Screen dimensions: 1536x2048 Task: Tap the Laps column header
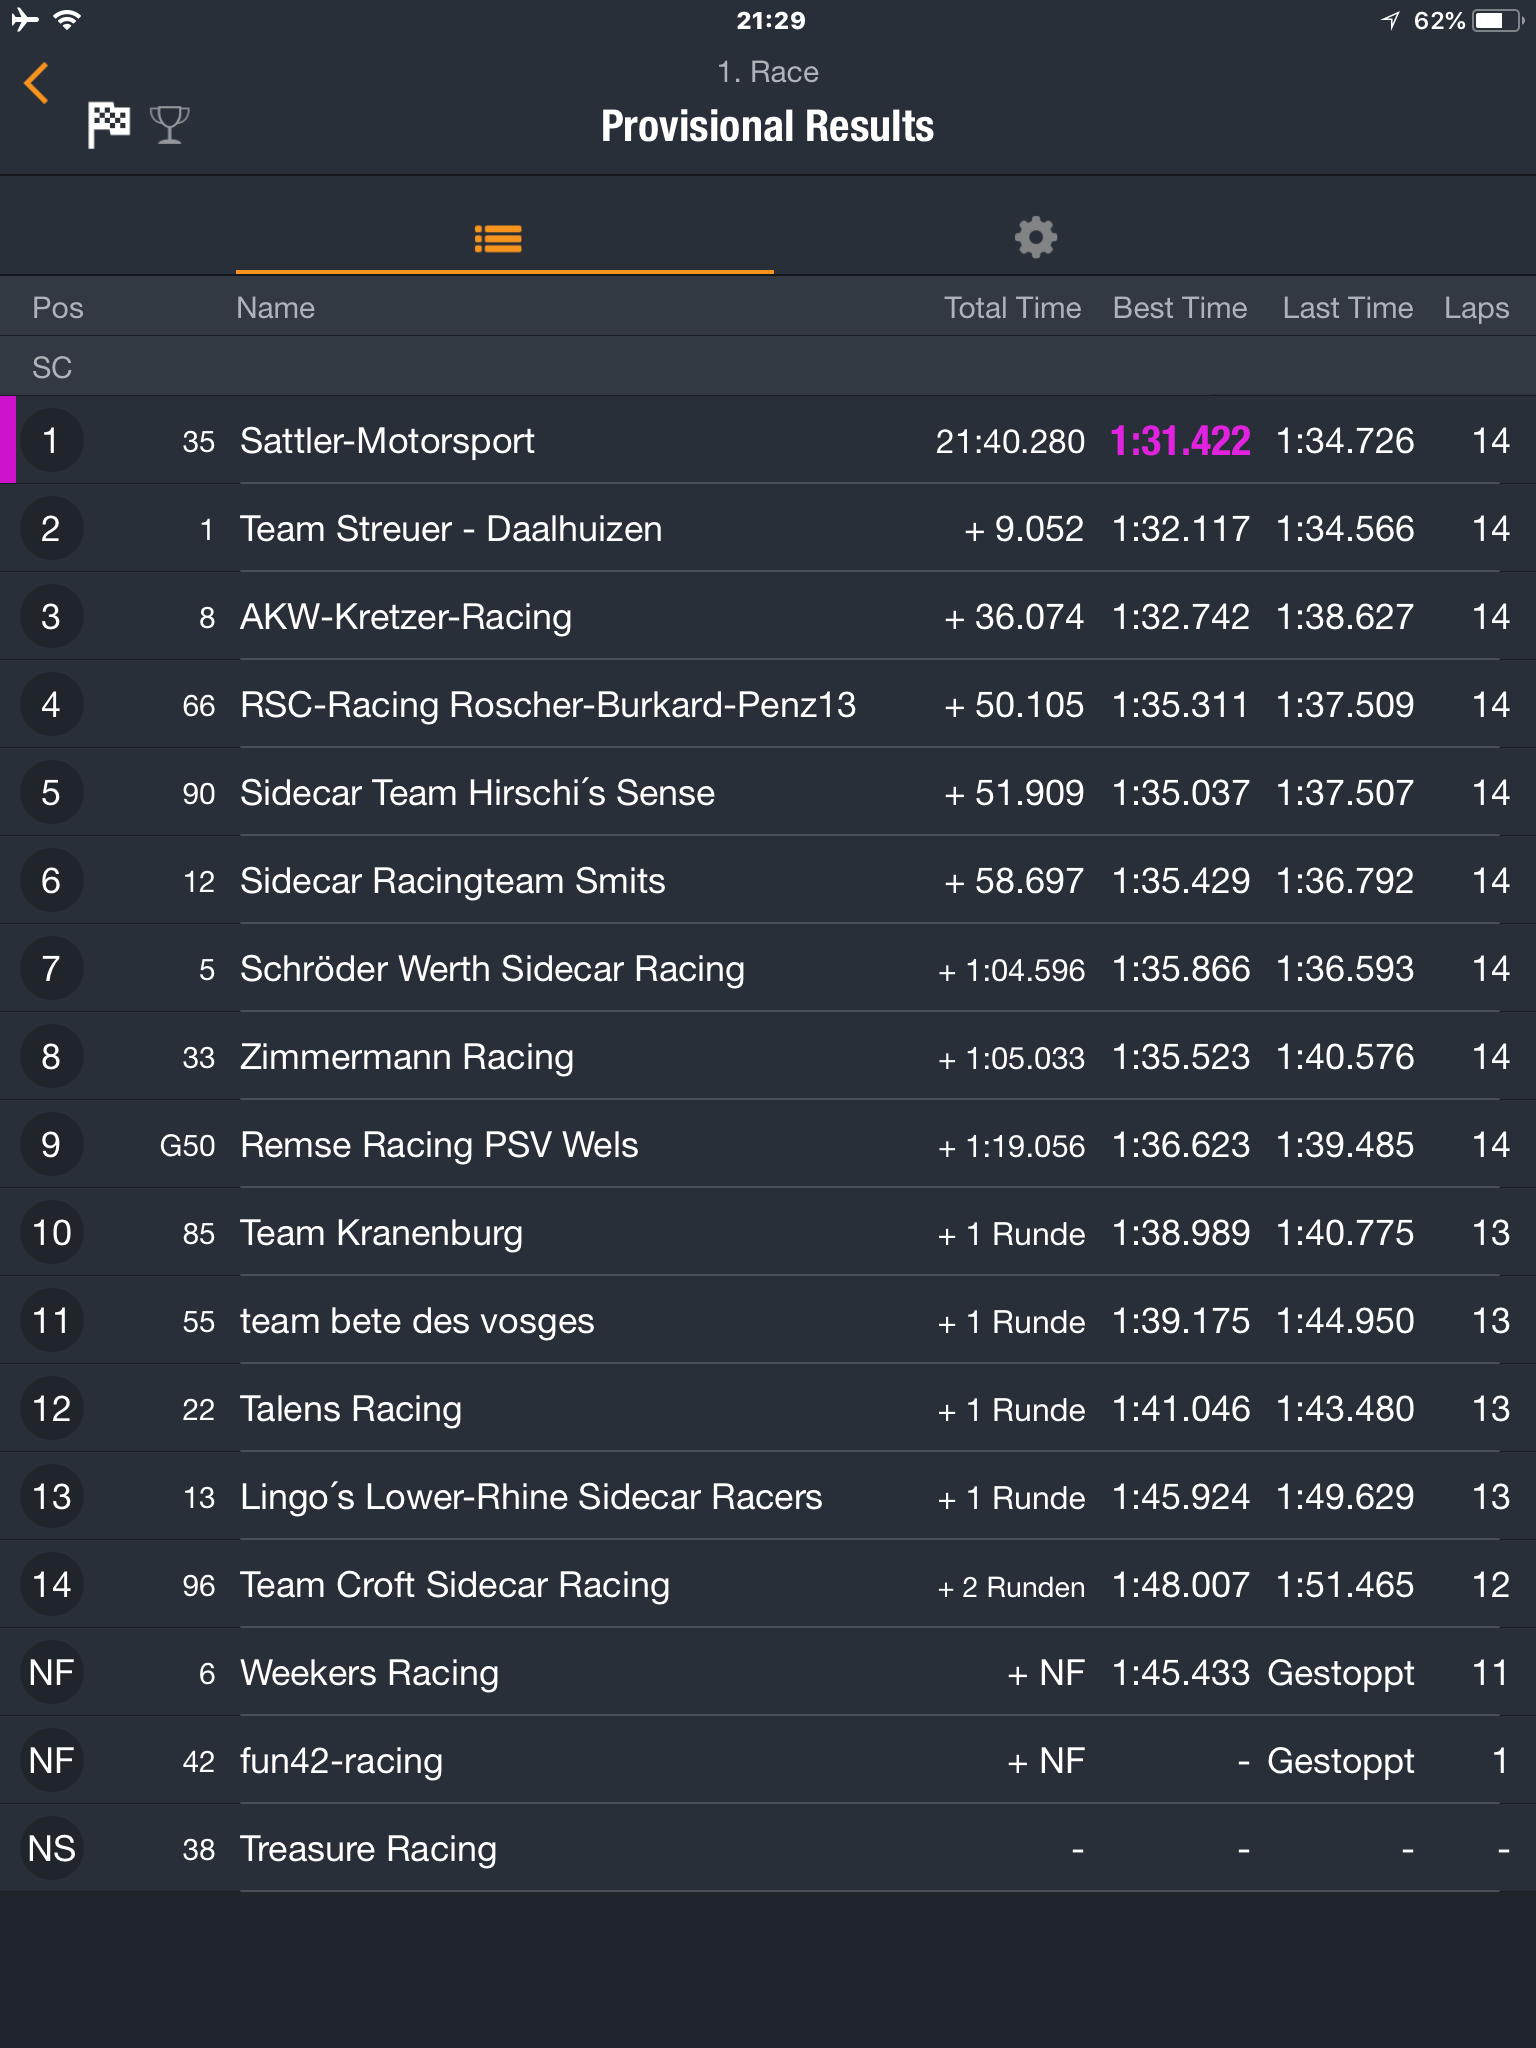pyautogui.click(x=1476, y=308)
